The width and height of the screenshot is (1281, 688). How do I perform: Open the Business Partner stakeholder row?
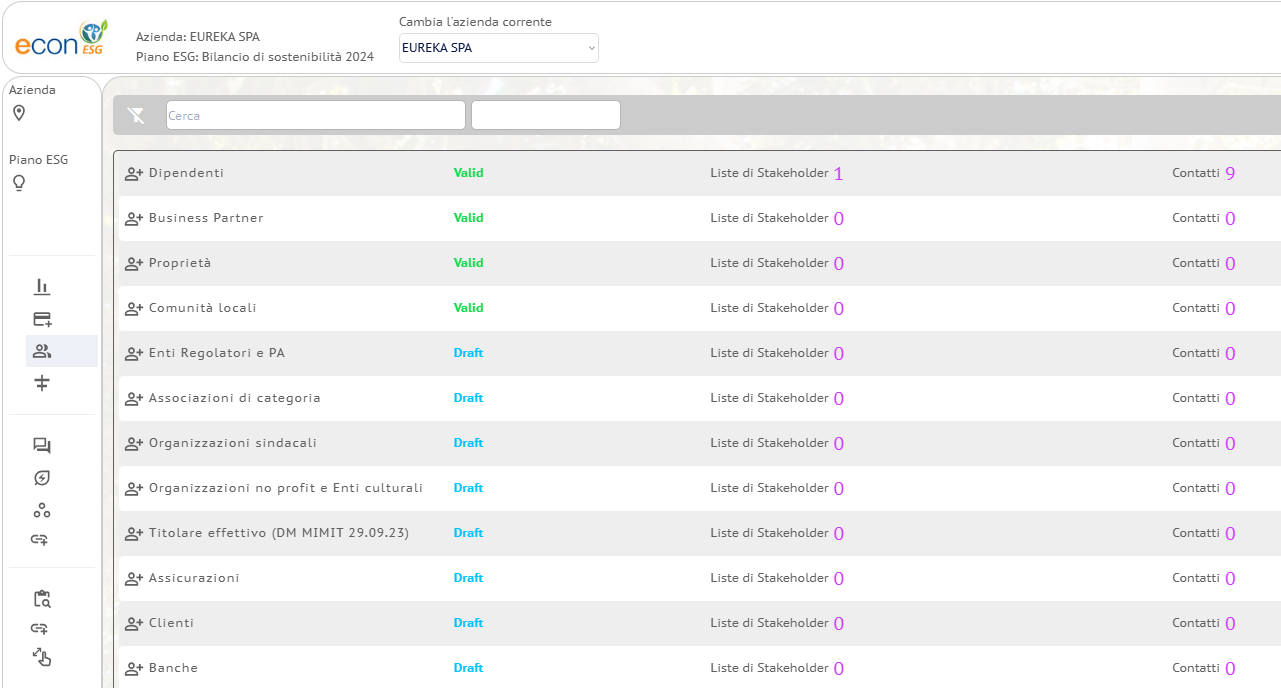[x=206, y=218]
